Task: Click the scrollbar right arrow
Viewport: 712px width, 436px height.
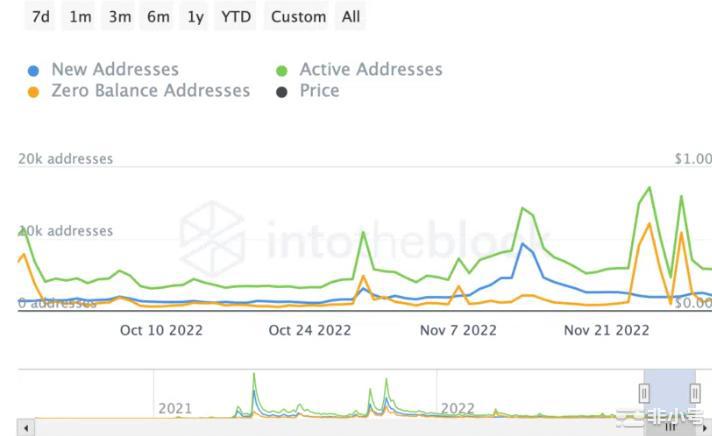Action: pyautogui.click(x=704, y=427)
